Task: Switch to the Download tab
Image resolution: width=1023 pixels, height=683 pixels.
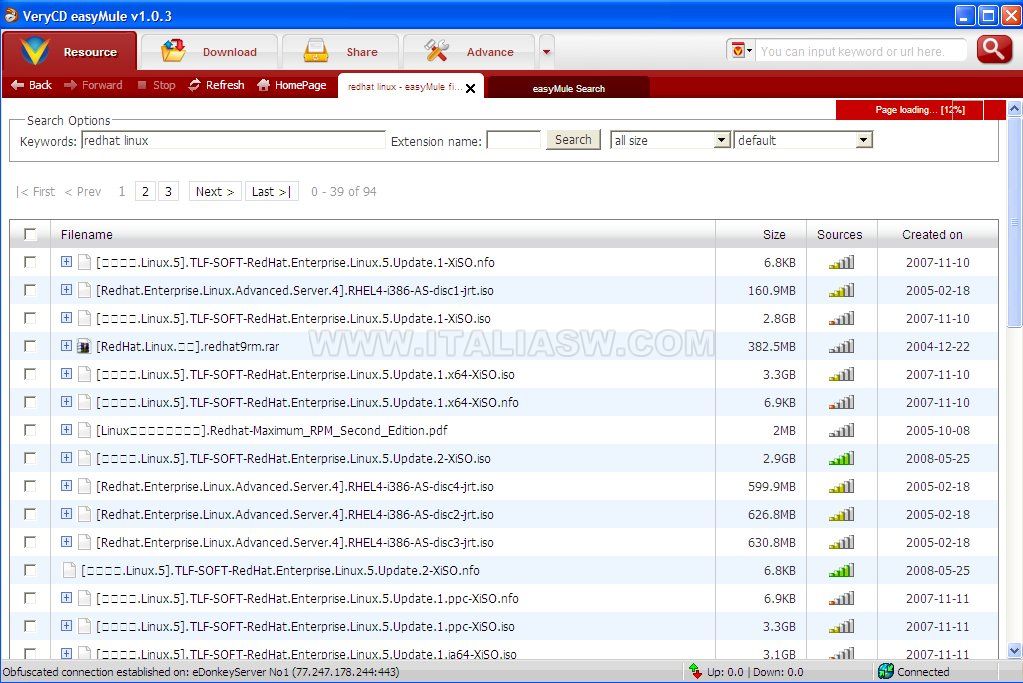Action: pyautogui.click(x=210, y=52)
